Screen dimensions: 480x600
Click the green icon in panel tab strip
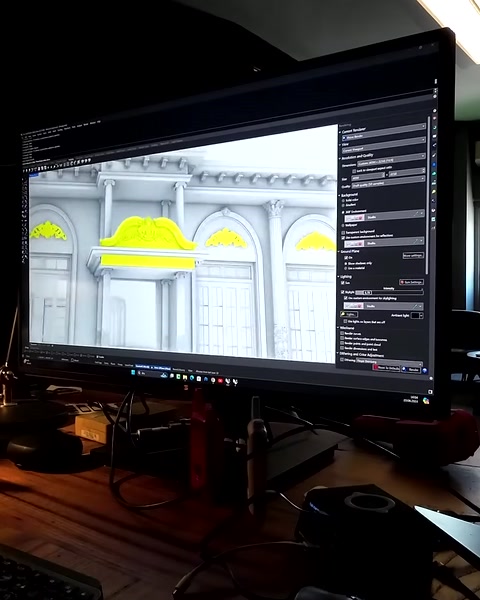(x=434, y=174)
